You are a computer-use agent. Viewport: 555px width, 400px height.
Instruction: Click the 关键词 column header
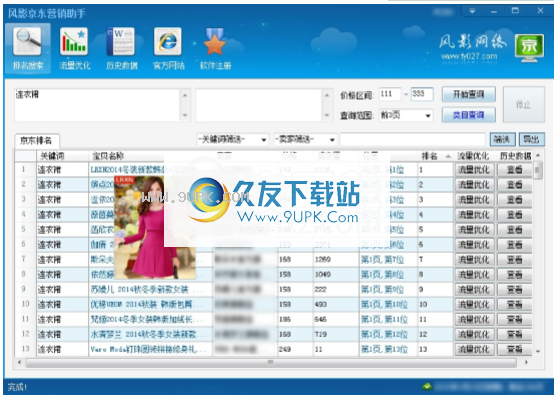point(62,156)
